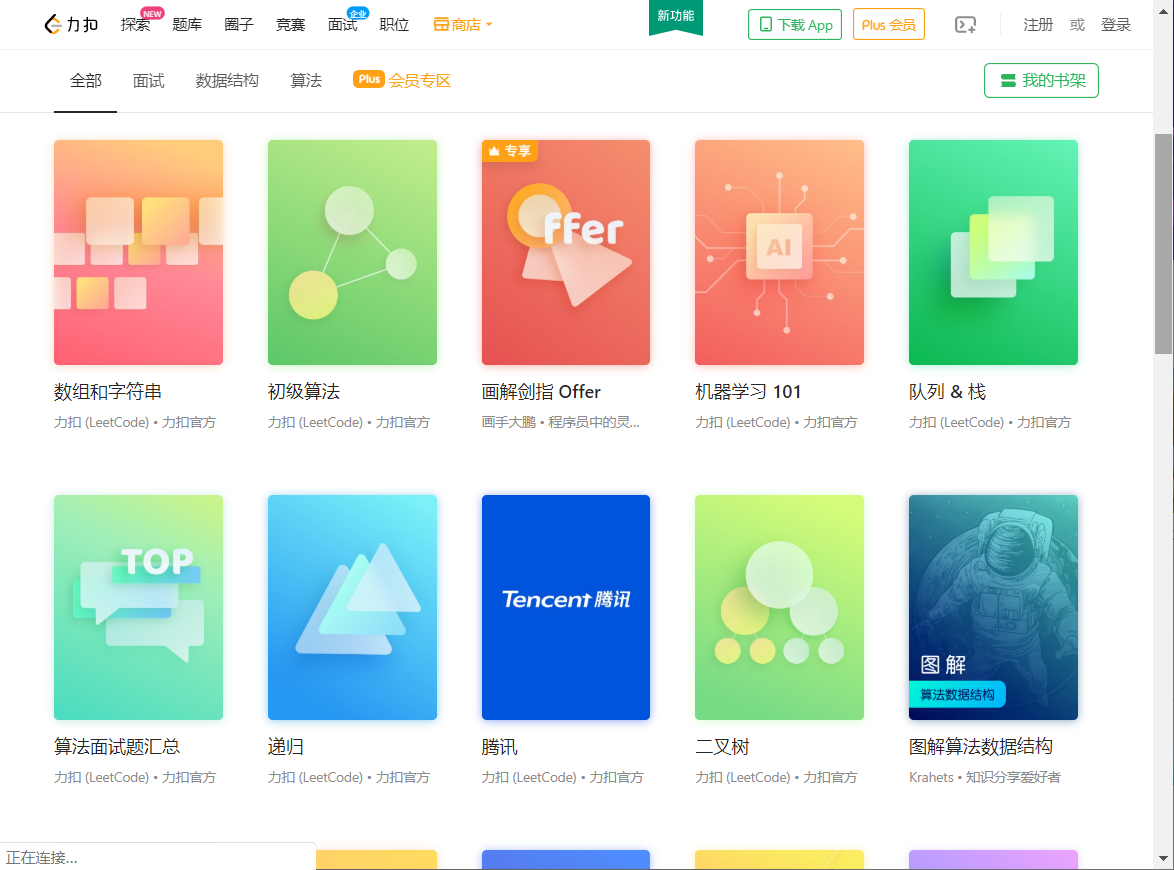1174x870 pixels.
Task: Open the 探索 menu item
Action: pos(136,25)
